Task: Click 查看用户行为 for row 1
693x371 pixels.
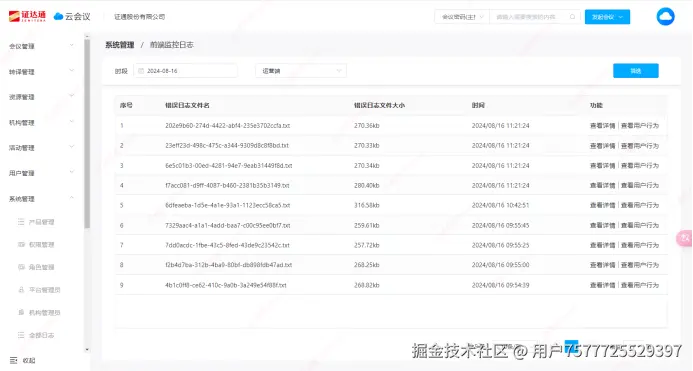Action: coord(640,126)
